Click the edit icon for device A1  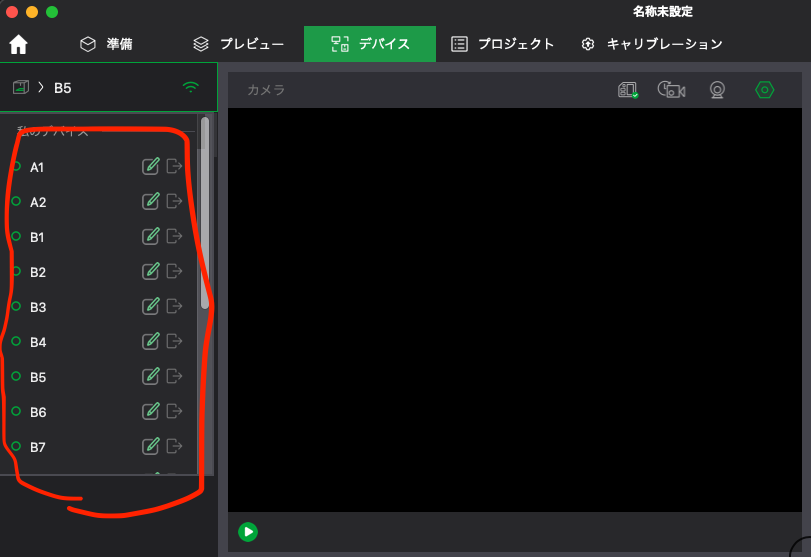pyautogui.click(x=151, y=167)
